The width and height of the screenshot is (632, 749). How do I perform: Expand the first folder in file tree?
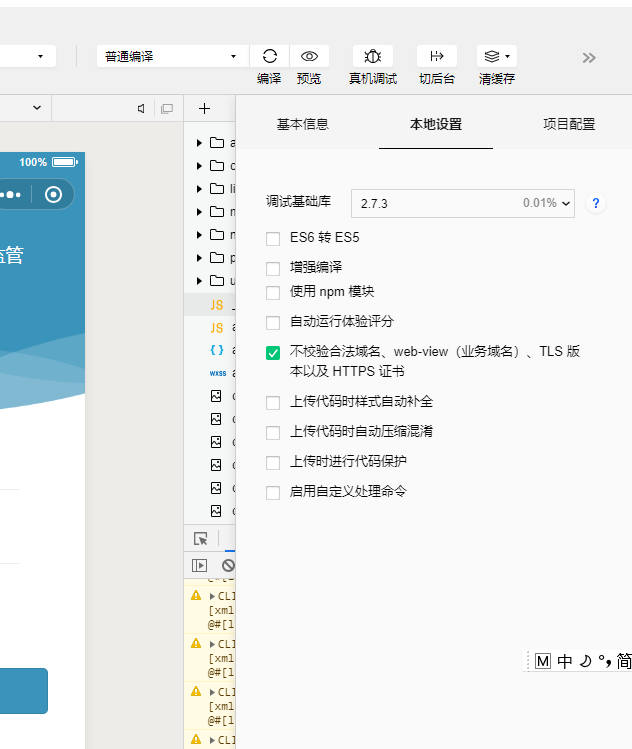199,143
